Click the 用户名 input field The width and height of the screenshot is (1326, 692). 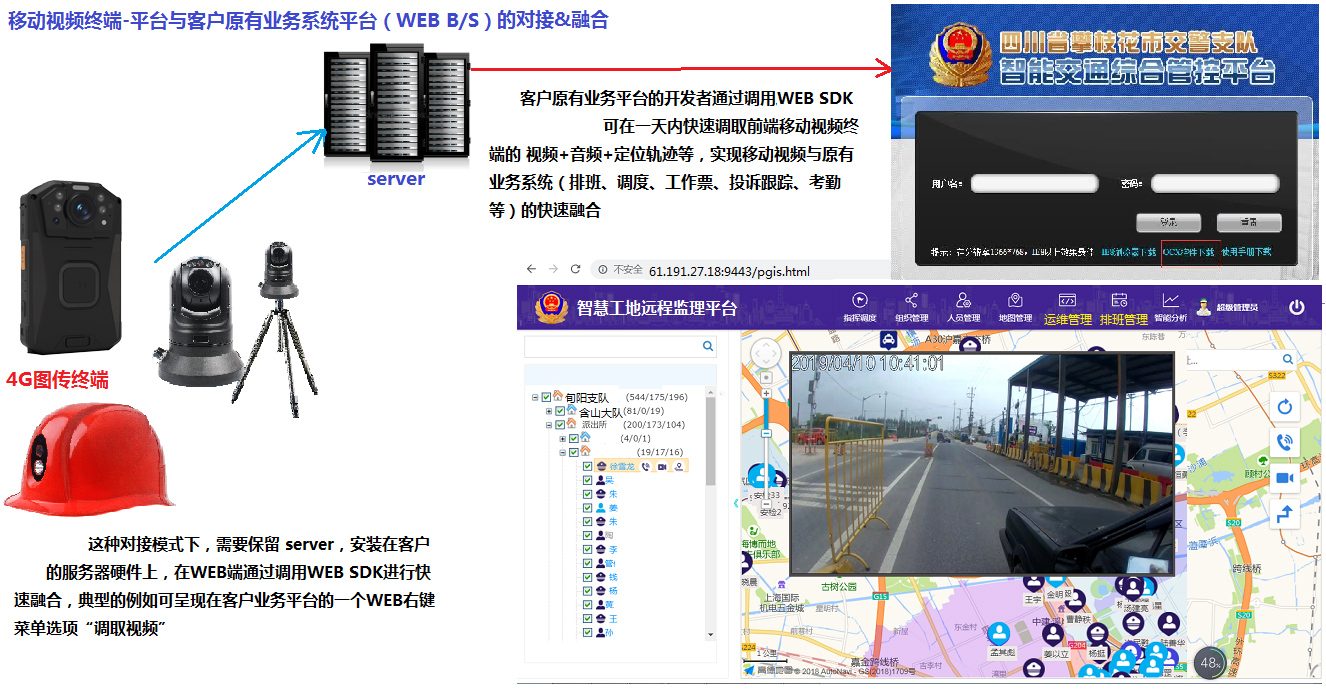(1033, 184)
